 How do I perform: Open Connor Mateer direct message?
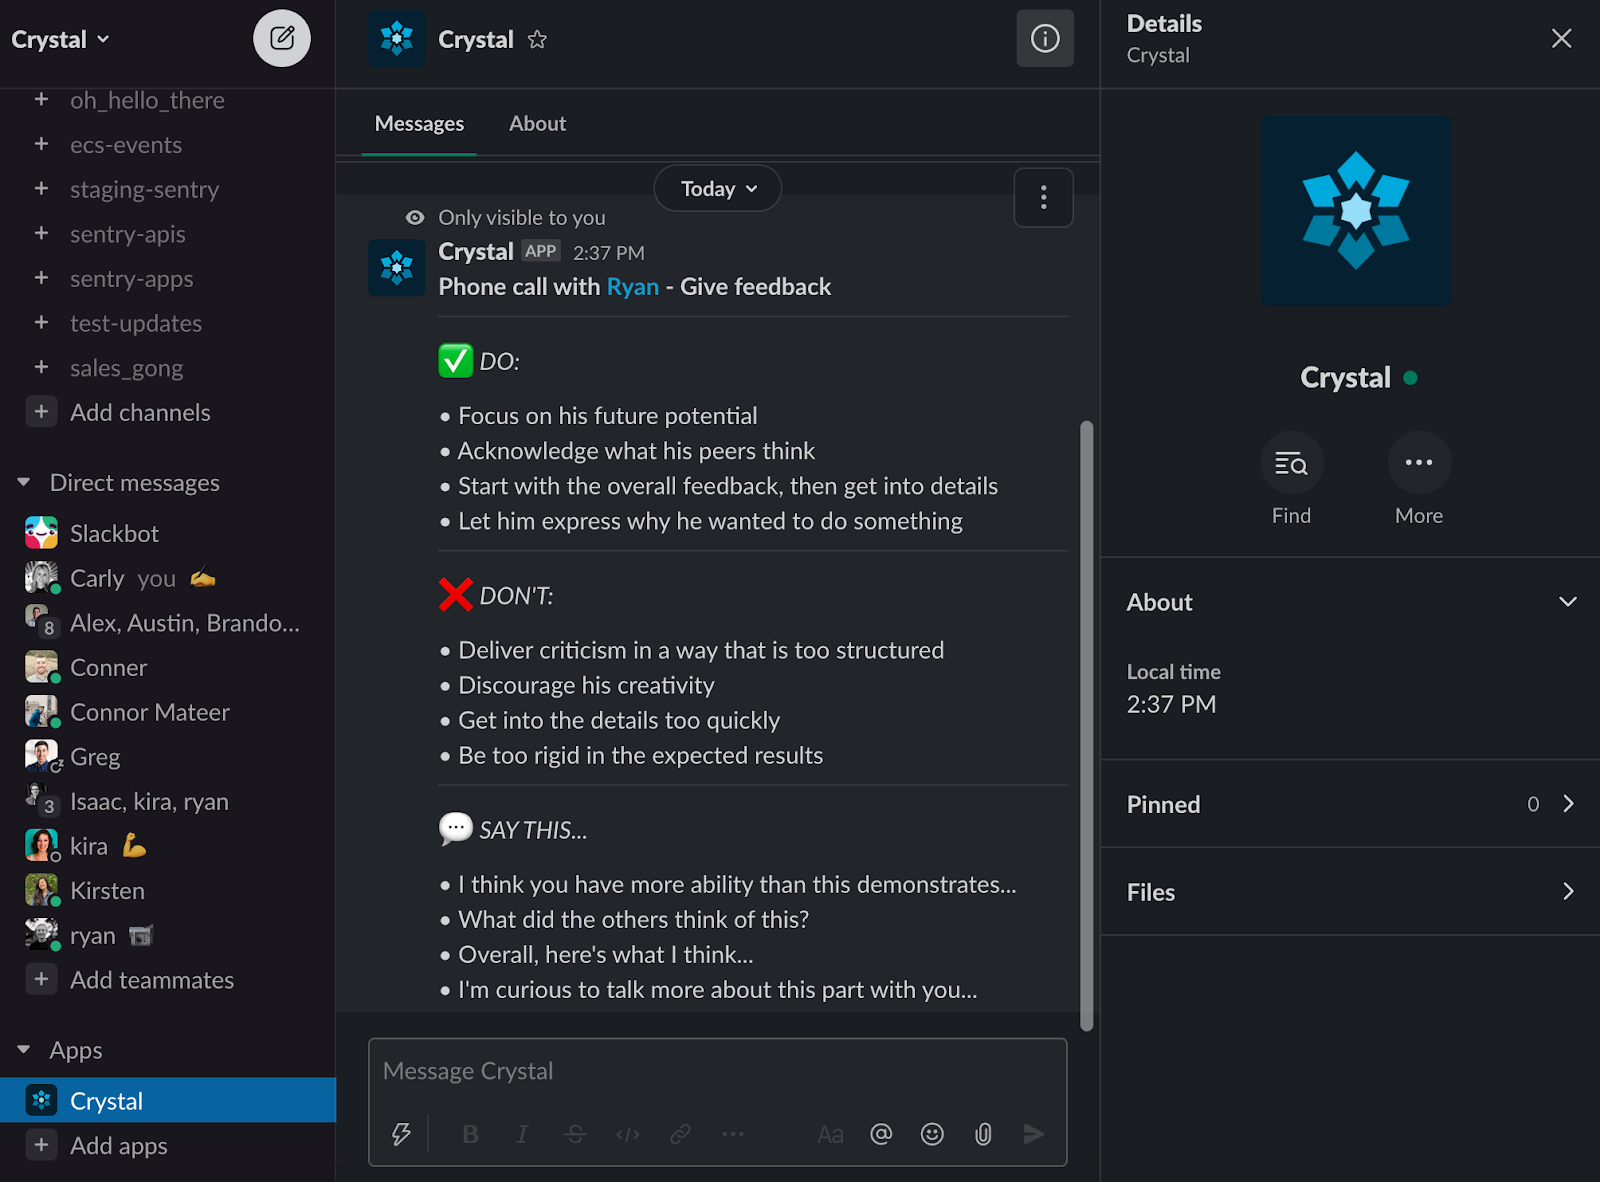tap(167, 712)
